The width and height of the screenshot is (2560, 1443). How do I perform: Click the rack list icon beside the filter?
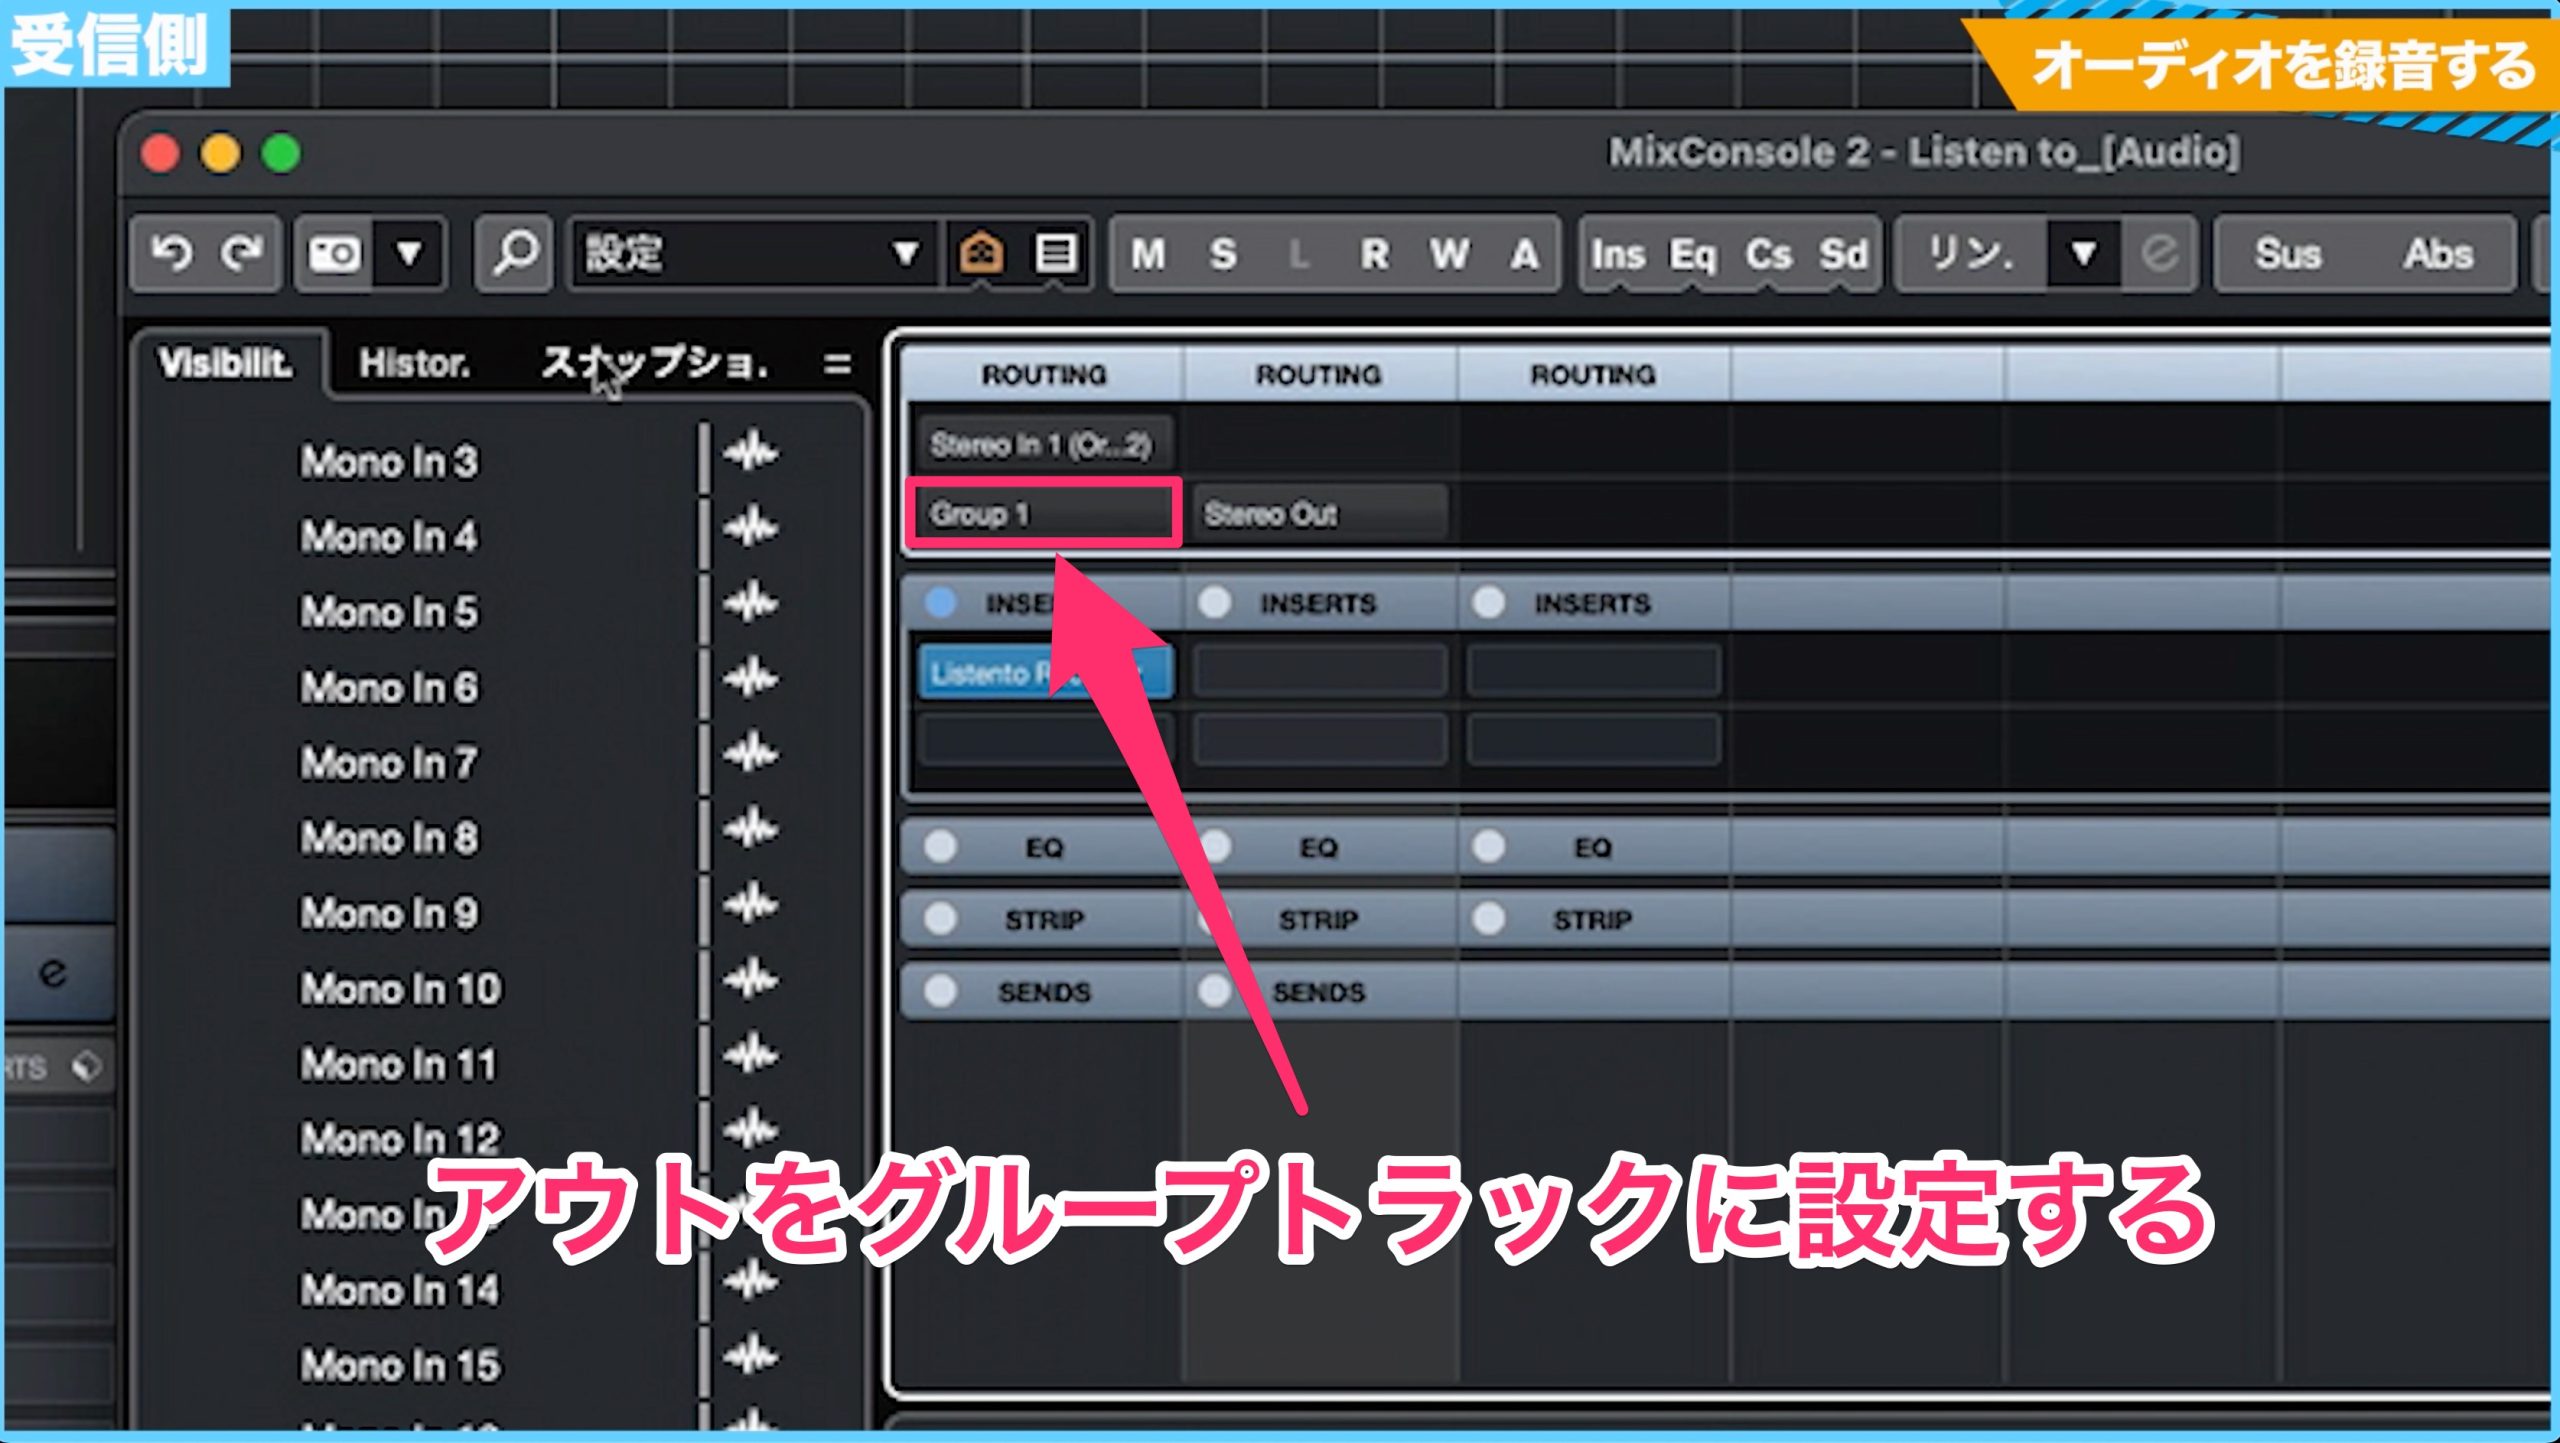click(1055, 254)
